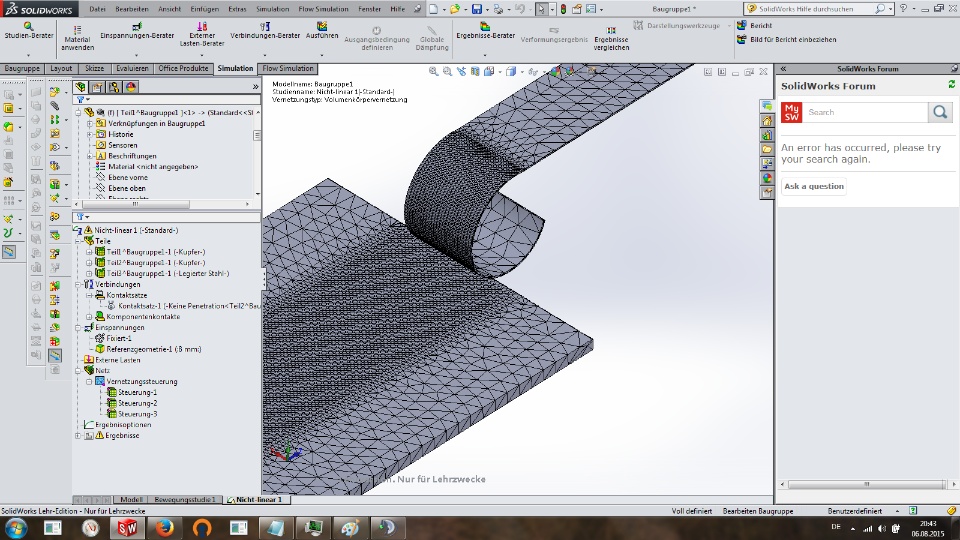Collapse the Verbindungen node
This screenshot has width=960, height=540.
pyautogui.click(x=78, y=285)
